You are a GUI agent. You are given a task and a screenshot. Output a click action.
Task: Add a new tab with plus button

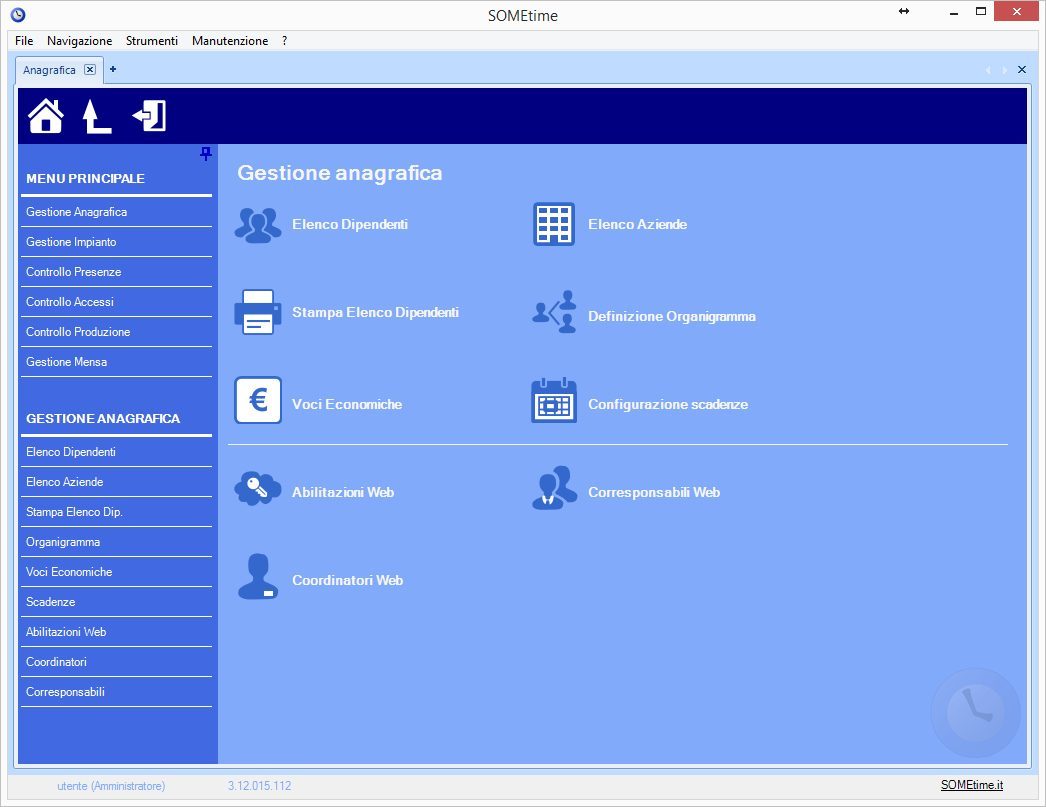click(x=113, y=69)
